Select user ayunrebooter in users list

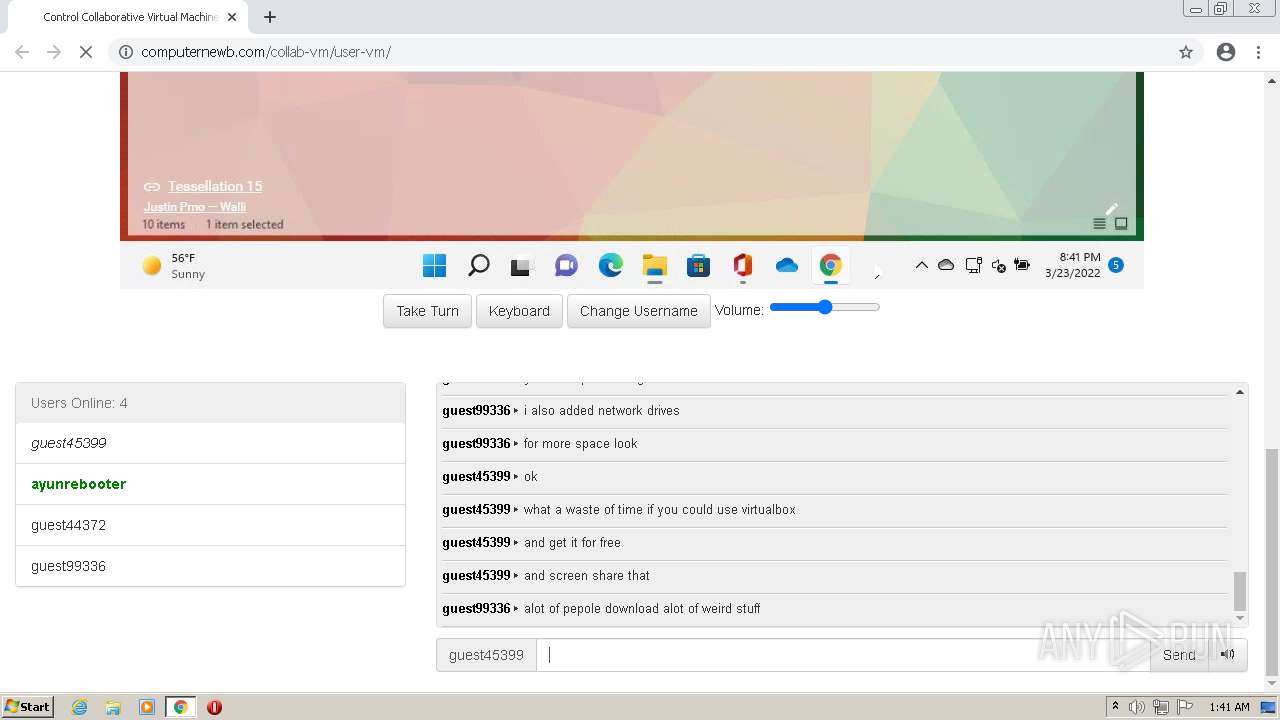pos(210,484)
